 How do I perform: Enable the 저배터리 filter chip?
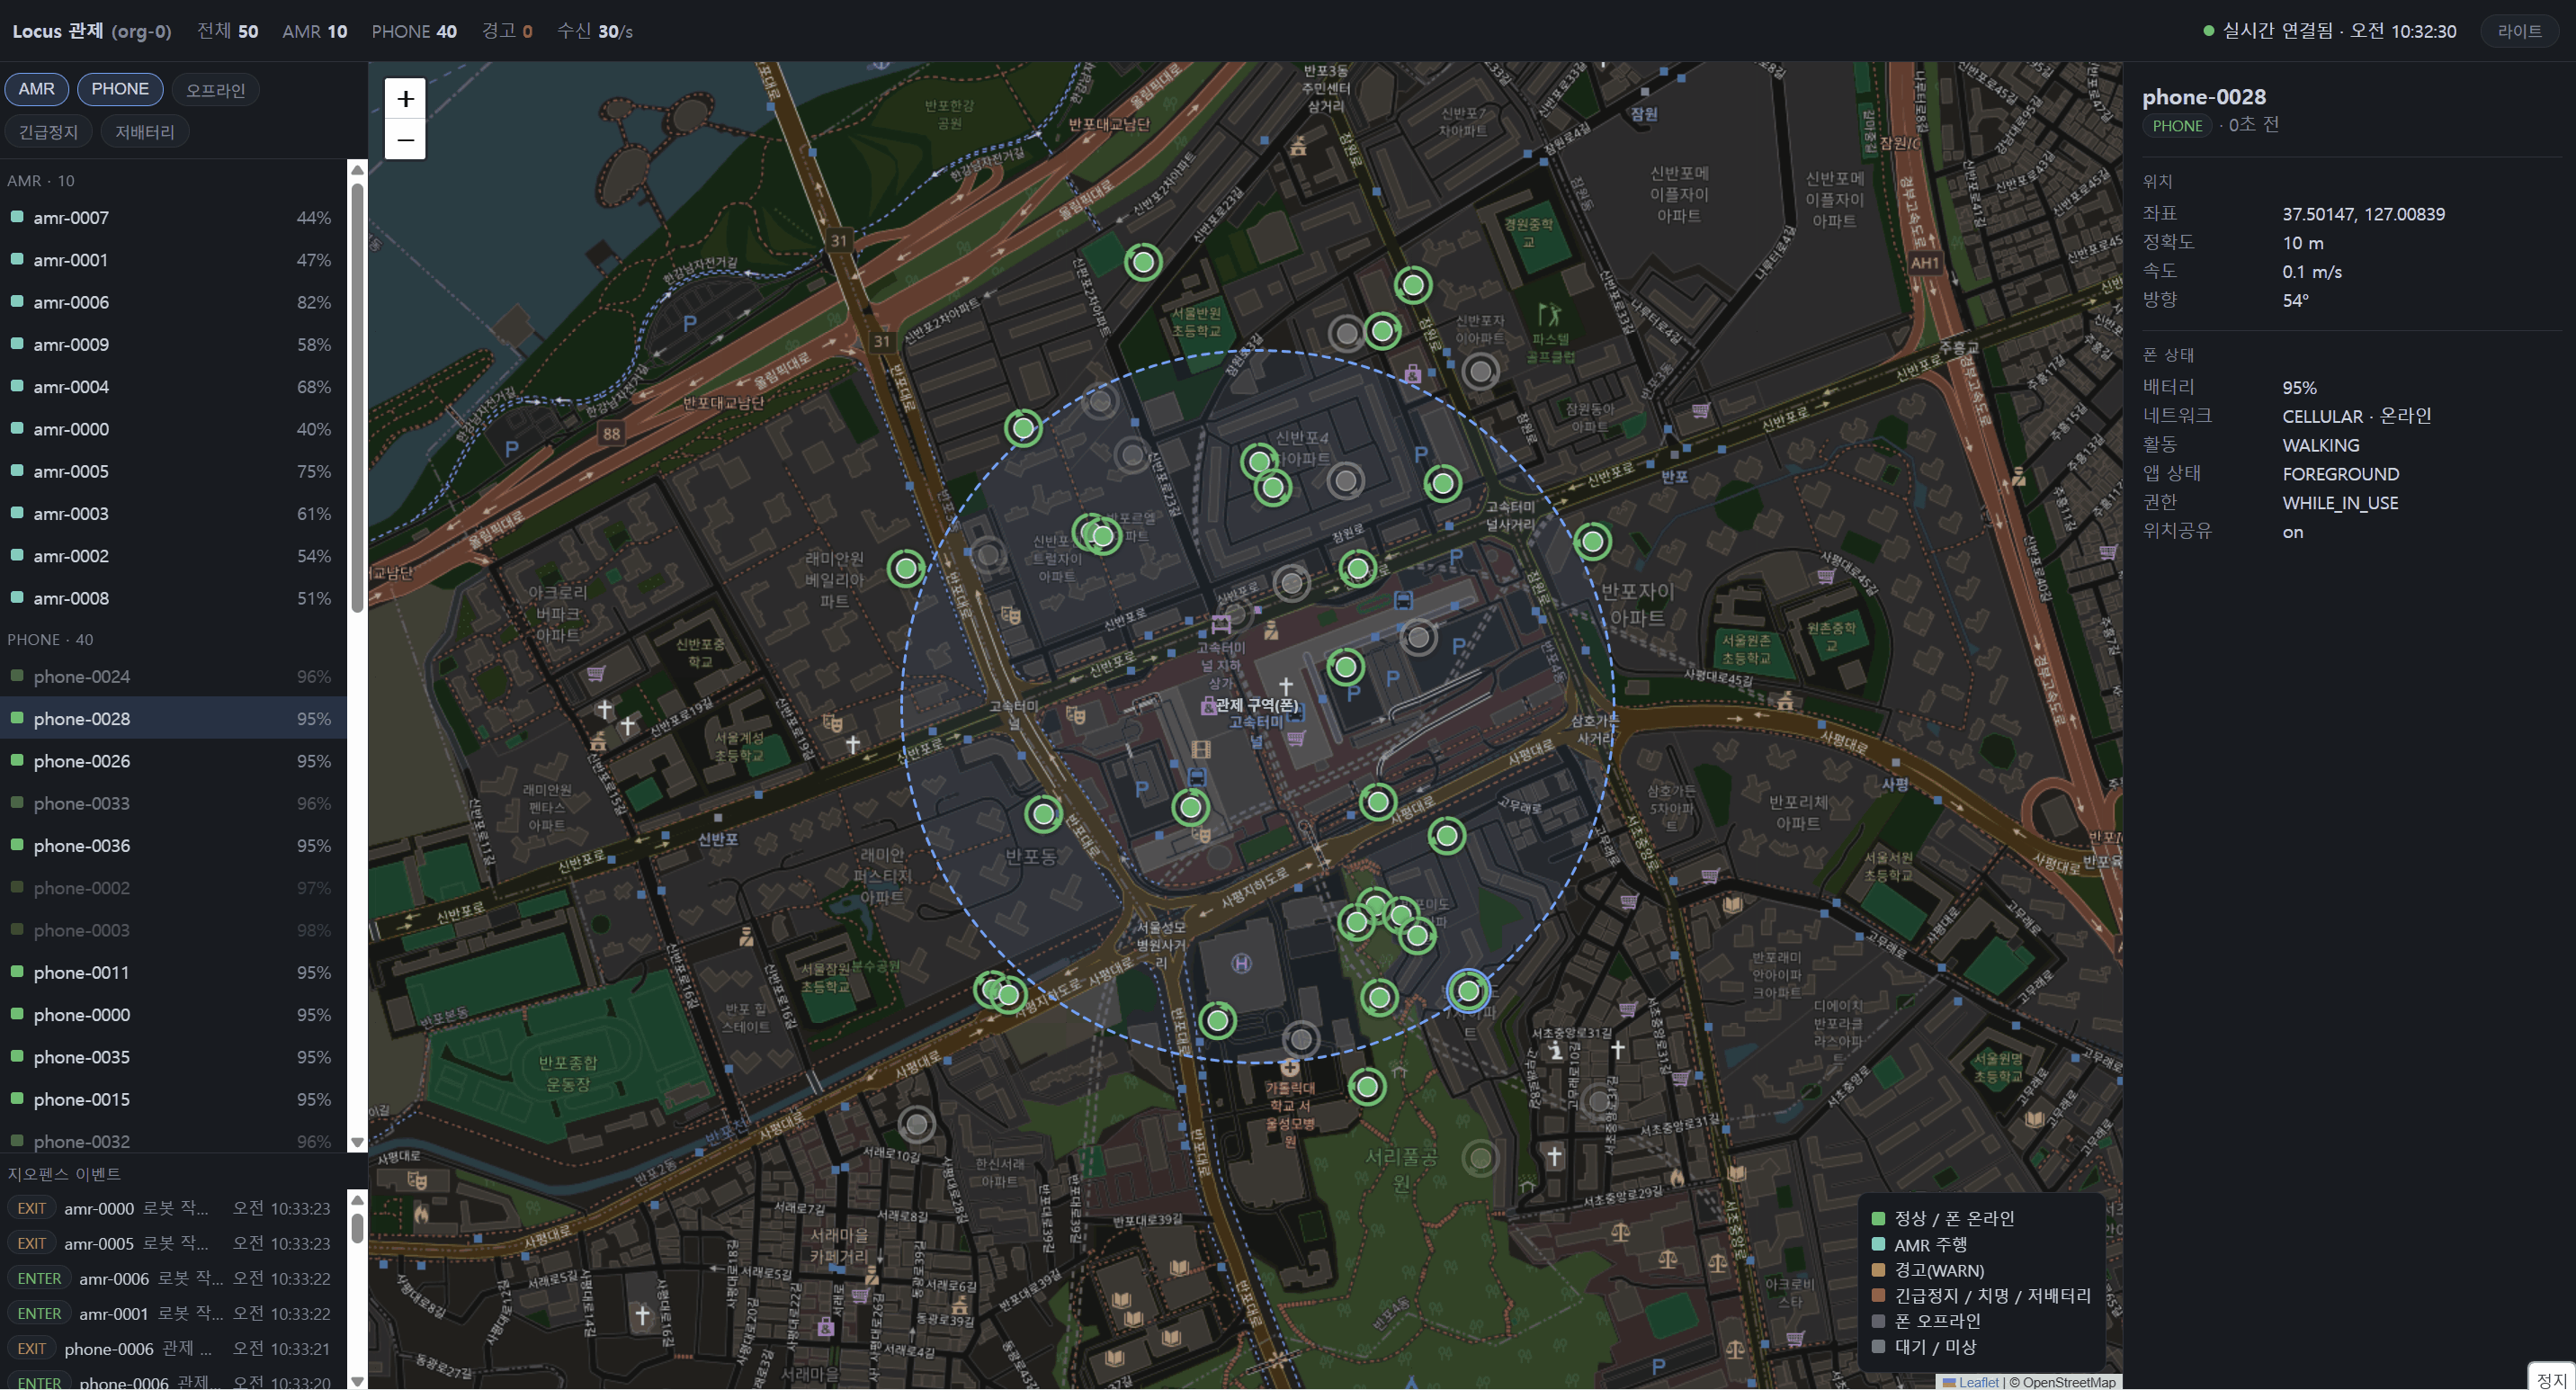point(145,132)
